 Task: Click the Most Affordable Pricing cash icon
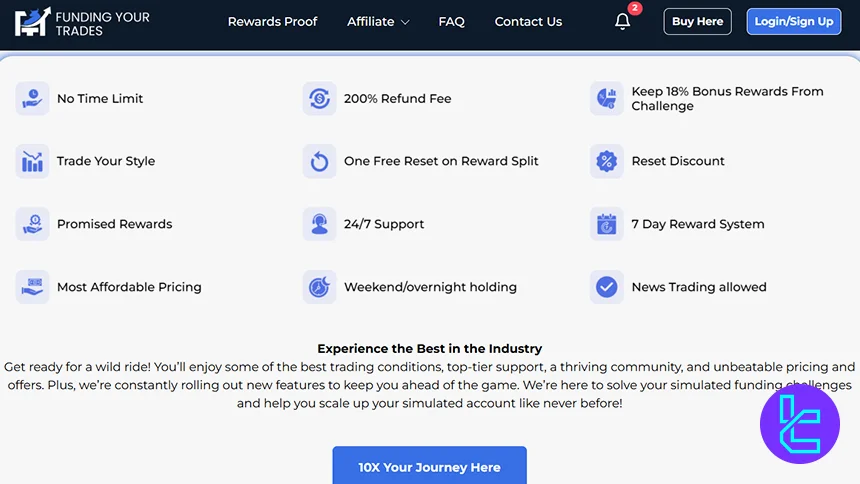pyautogui.click(x=32, y=287)
